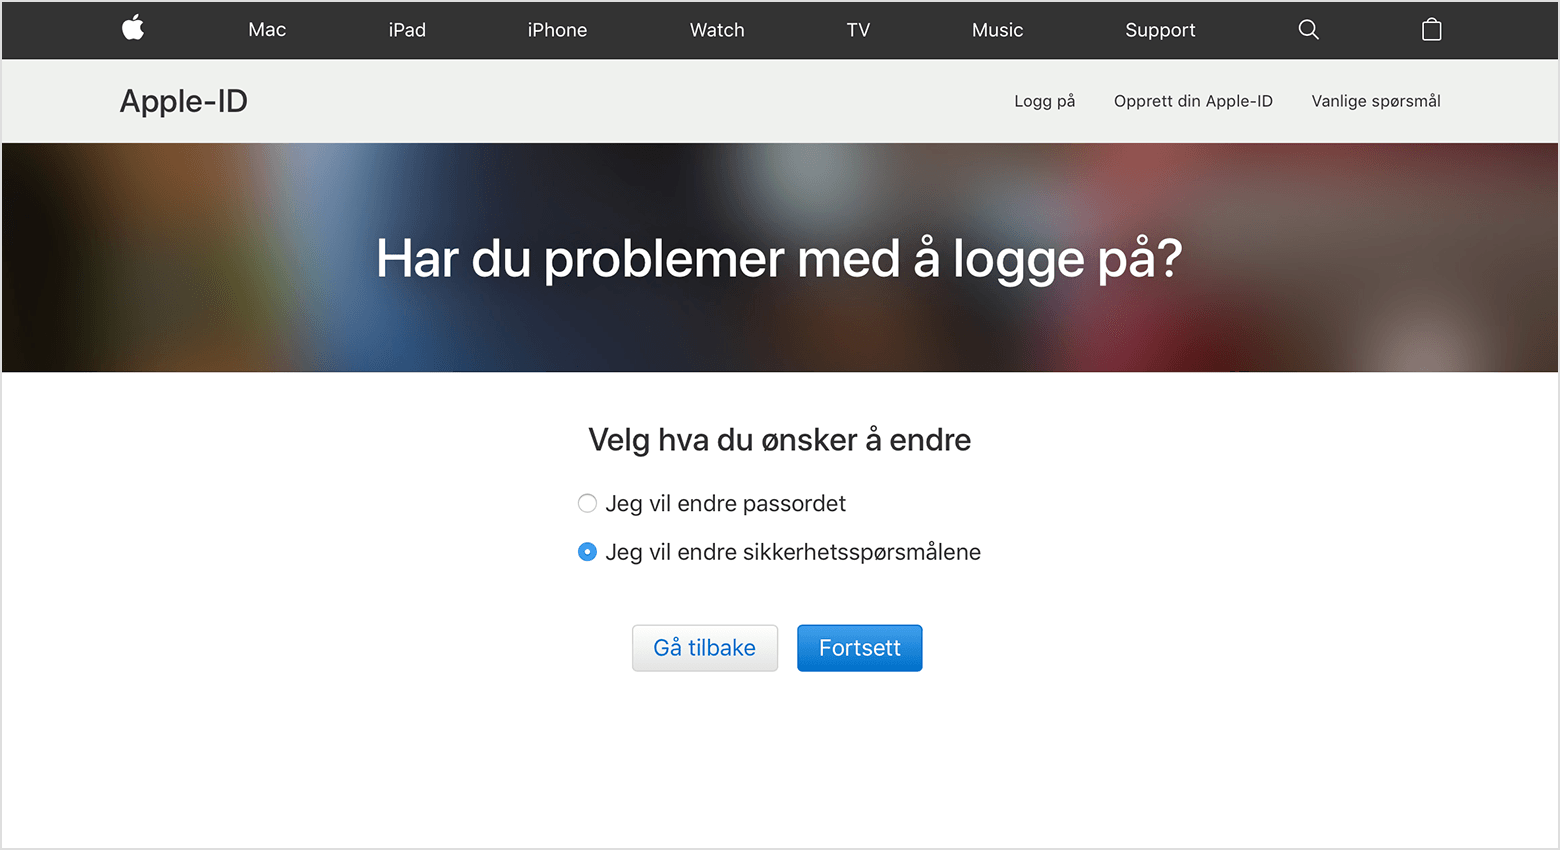The image size is (1560, 850).
Task: Click the 'Jeg vil endre passordet' label
Action: click(x=725, y=504)
